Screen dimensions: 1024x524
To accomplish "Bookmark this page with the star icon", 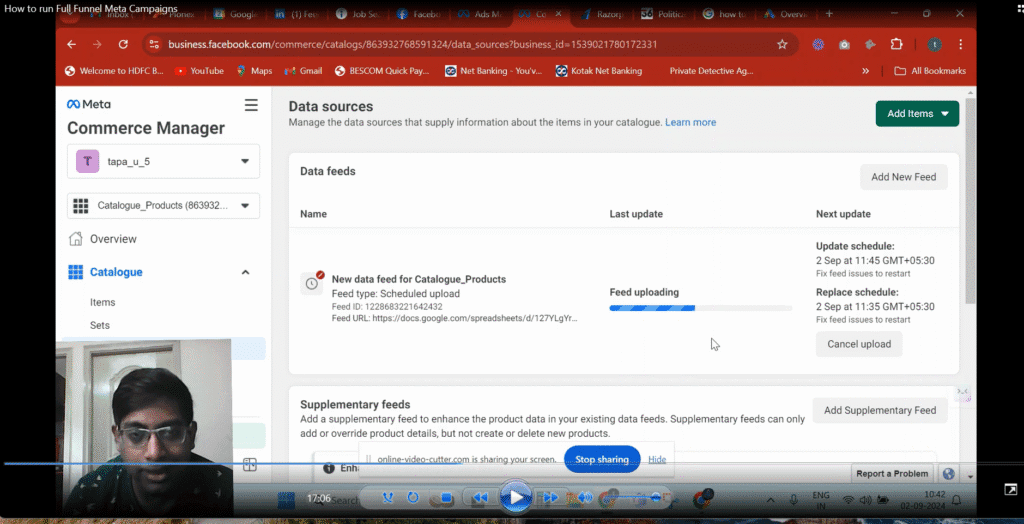I will 782,44.
